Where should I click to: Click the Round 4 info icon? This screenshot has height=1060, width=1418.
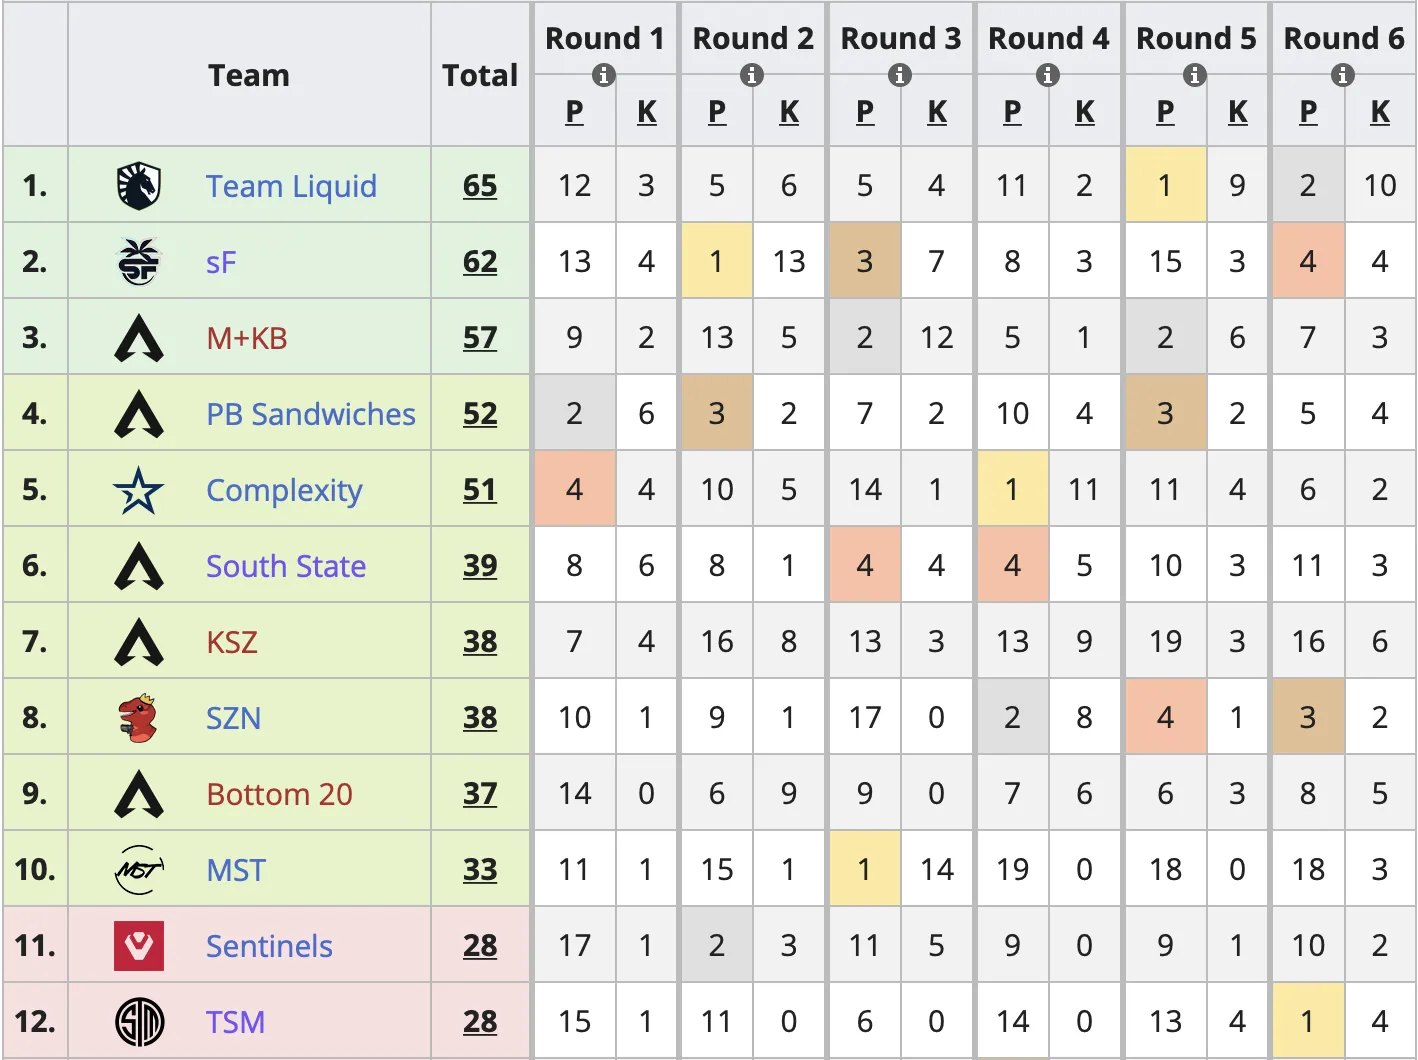click(1048, 75)
